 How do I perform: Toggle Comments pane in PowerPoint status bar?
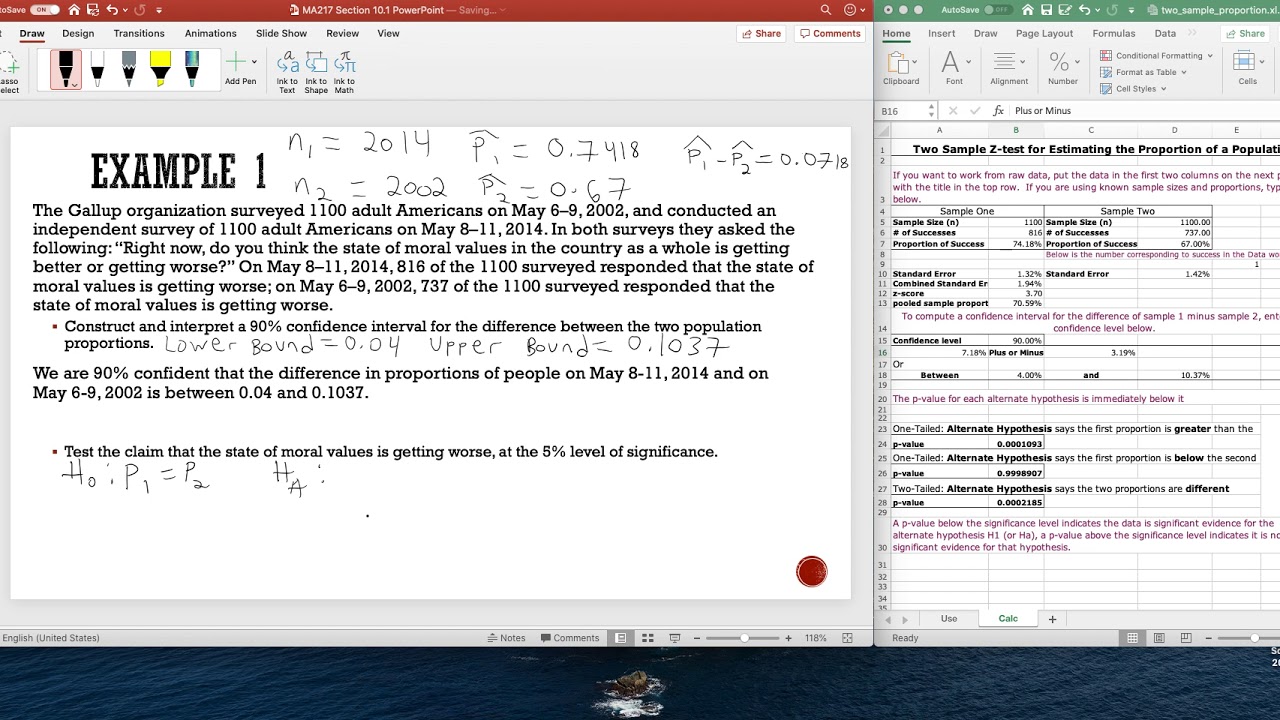[569, 638]
